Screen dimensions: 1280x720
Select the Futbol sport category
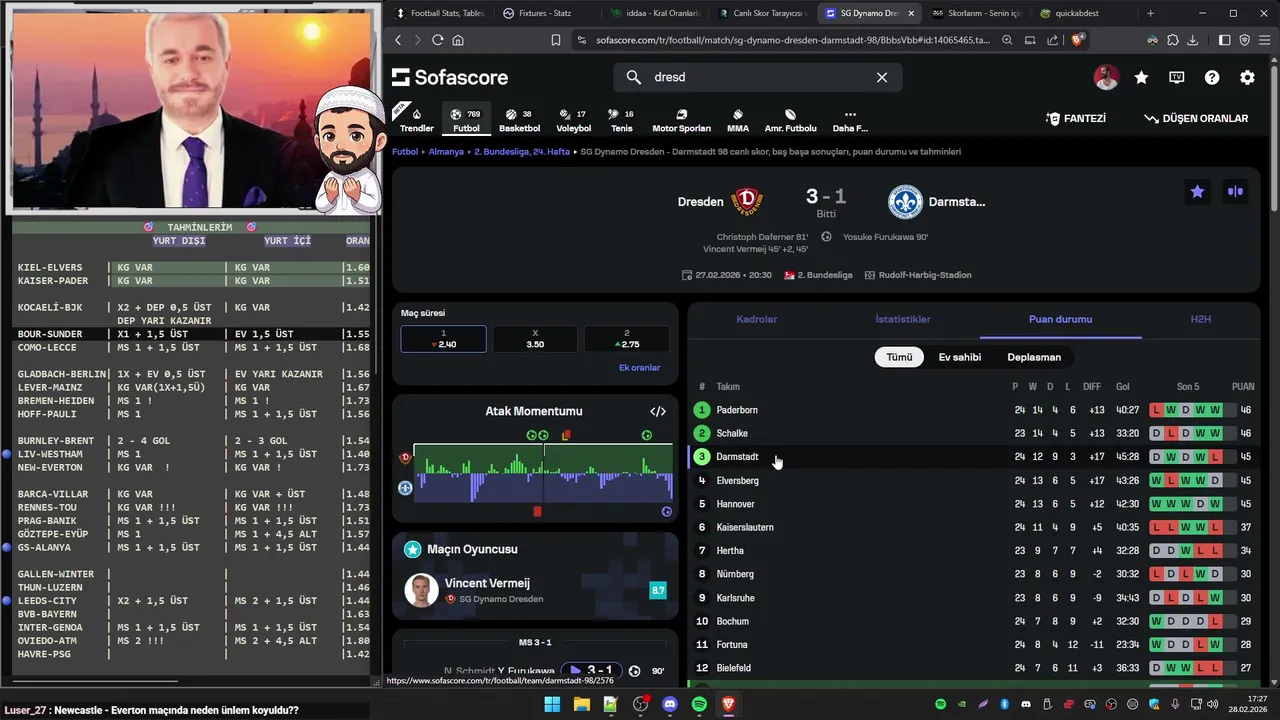466,120
